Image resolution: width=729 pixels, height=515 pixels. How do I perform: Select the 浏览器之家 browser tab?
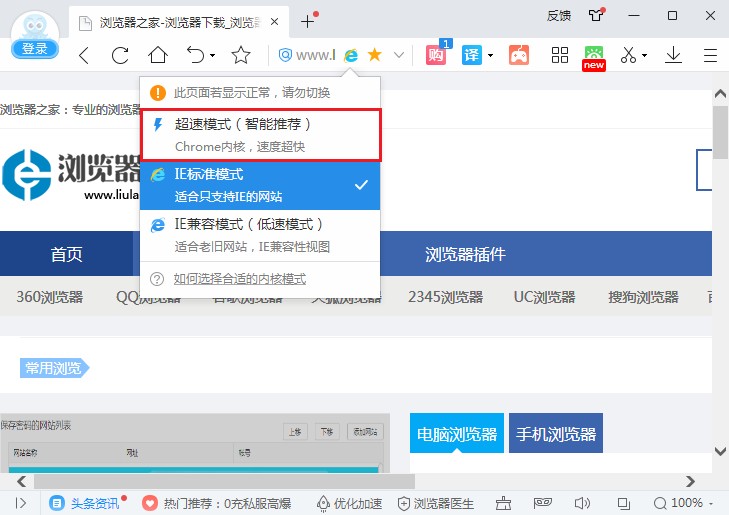tap(179, 22)
